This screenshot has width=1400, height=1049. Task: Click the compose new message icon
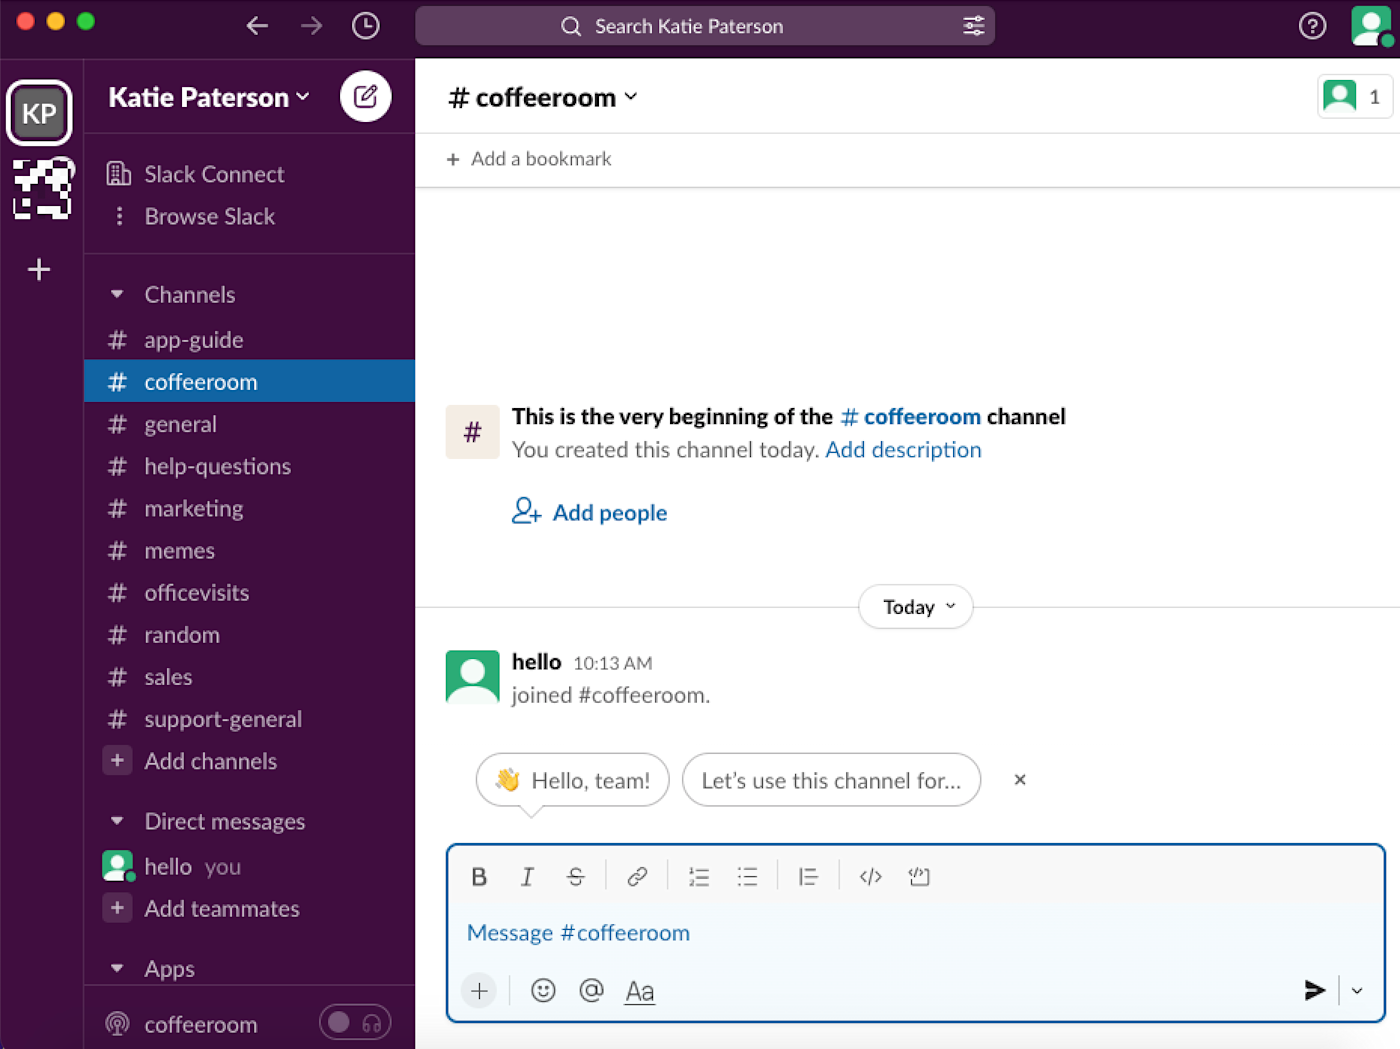pyautogui.click(x=365, y=97)
